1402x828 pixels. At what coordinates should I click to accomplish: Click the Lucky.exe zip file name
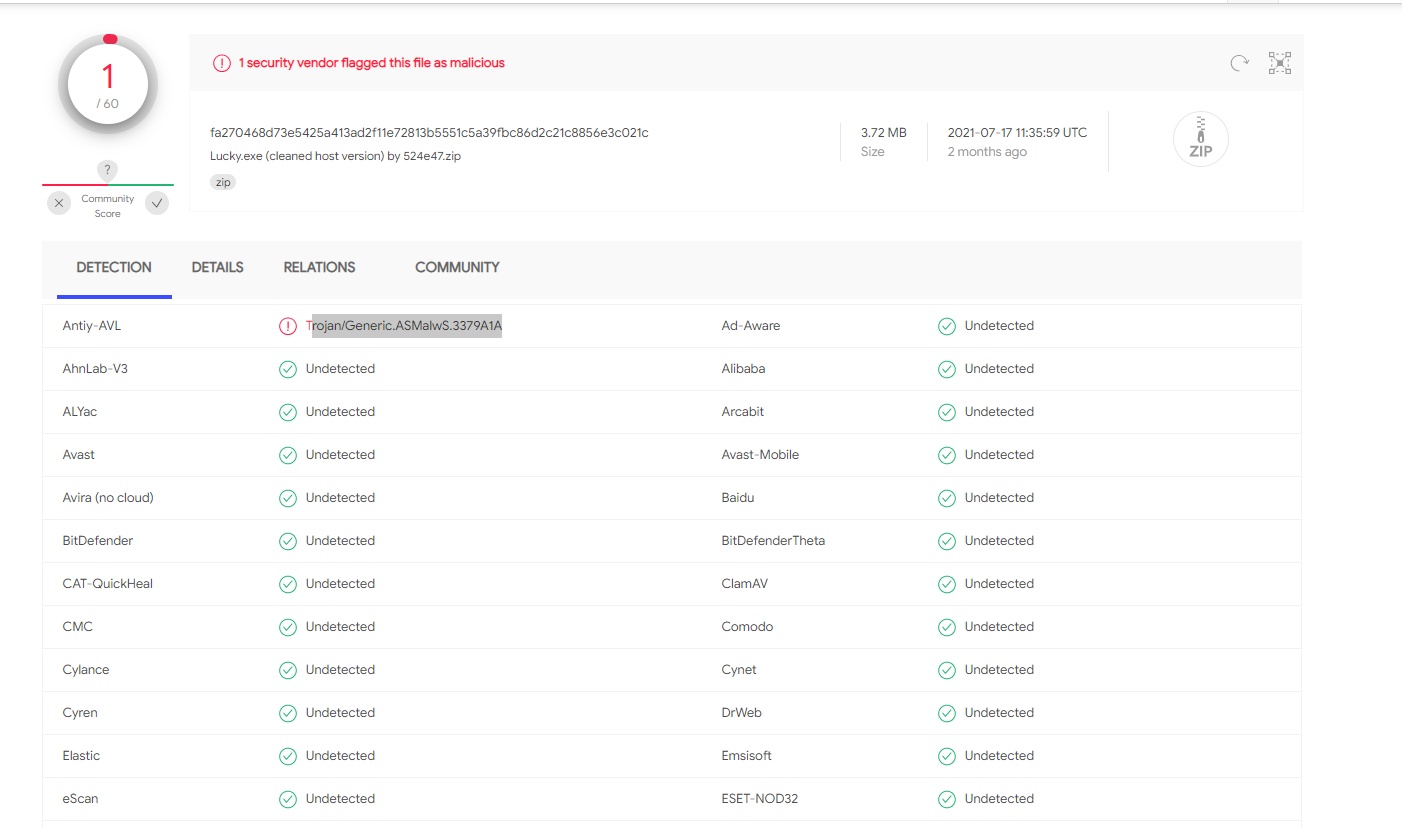335,156
